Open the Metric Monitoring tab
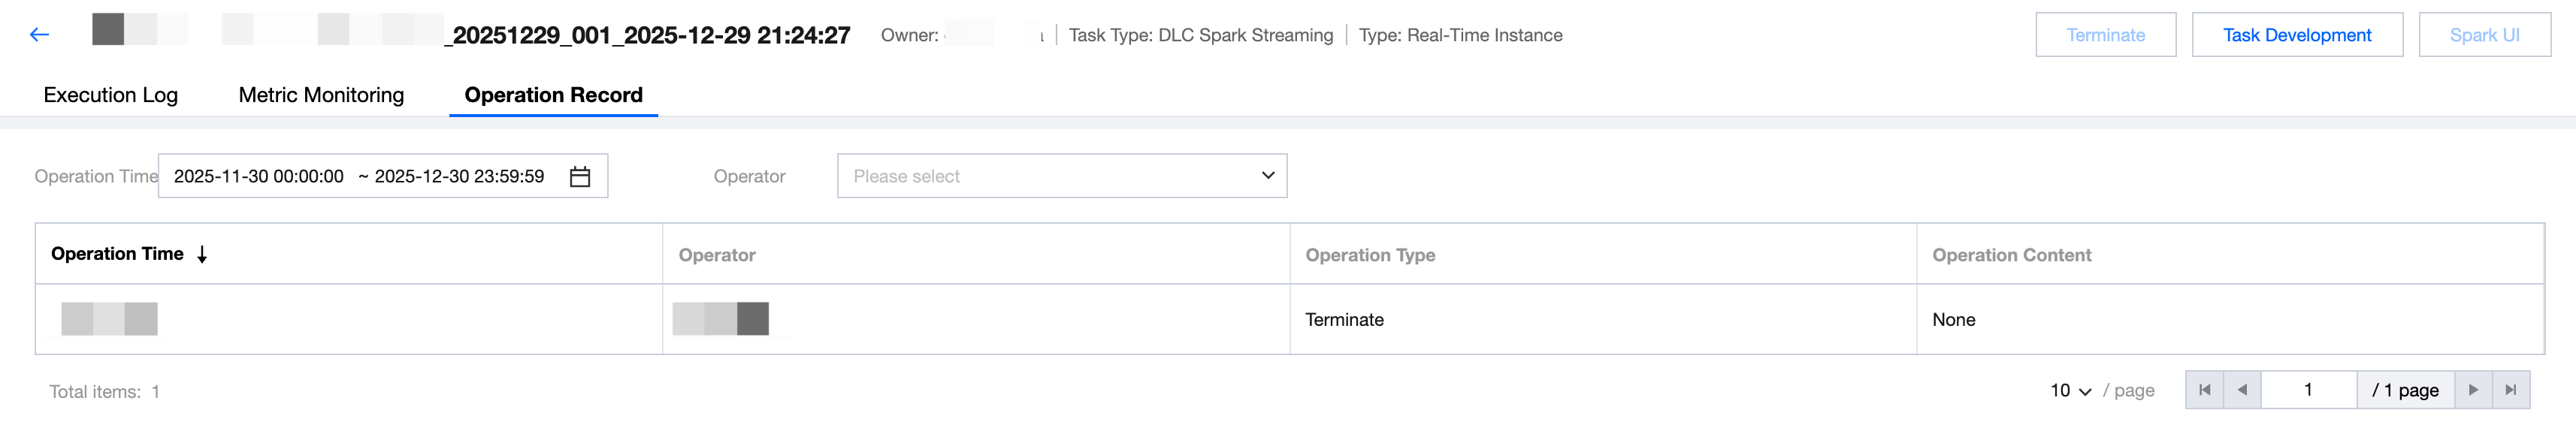 [321, 95]
